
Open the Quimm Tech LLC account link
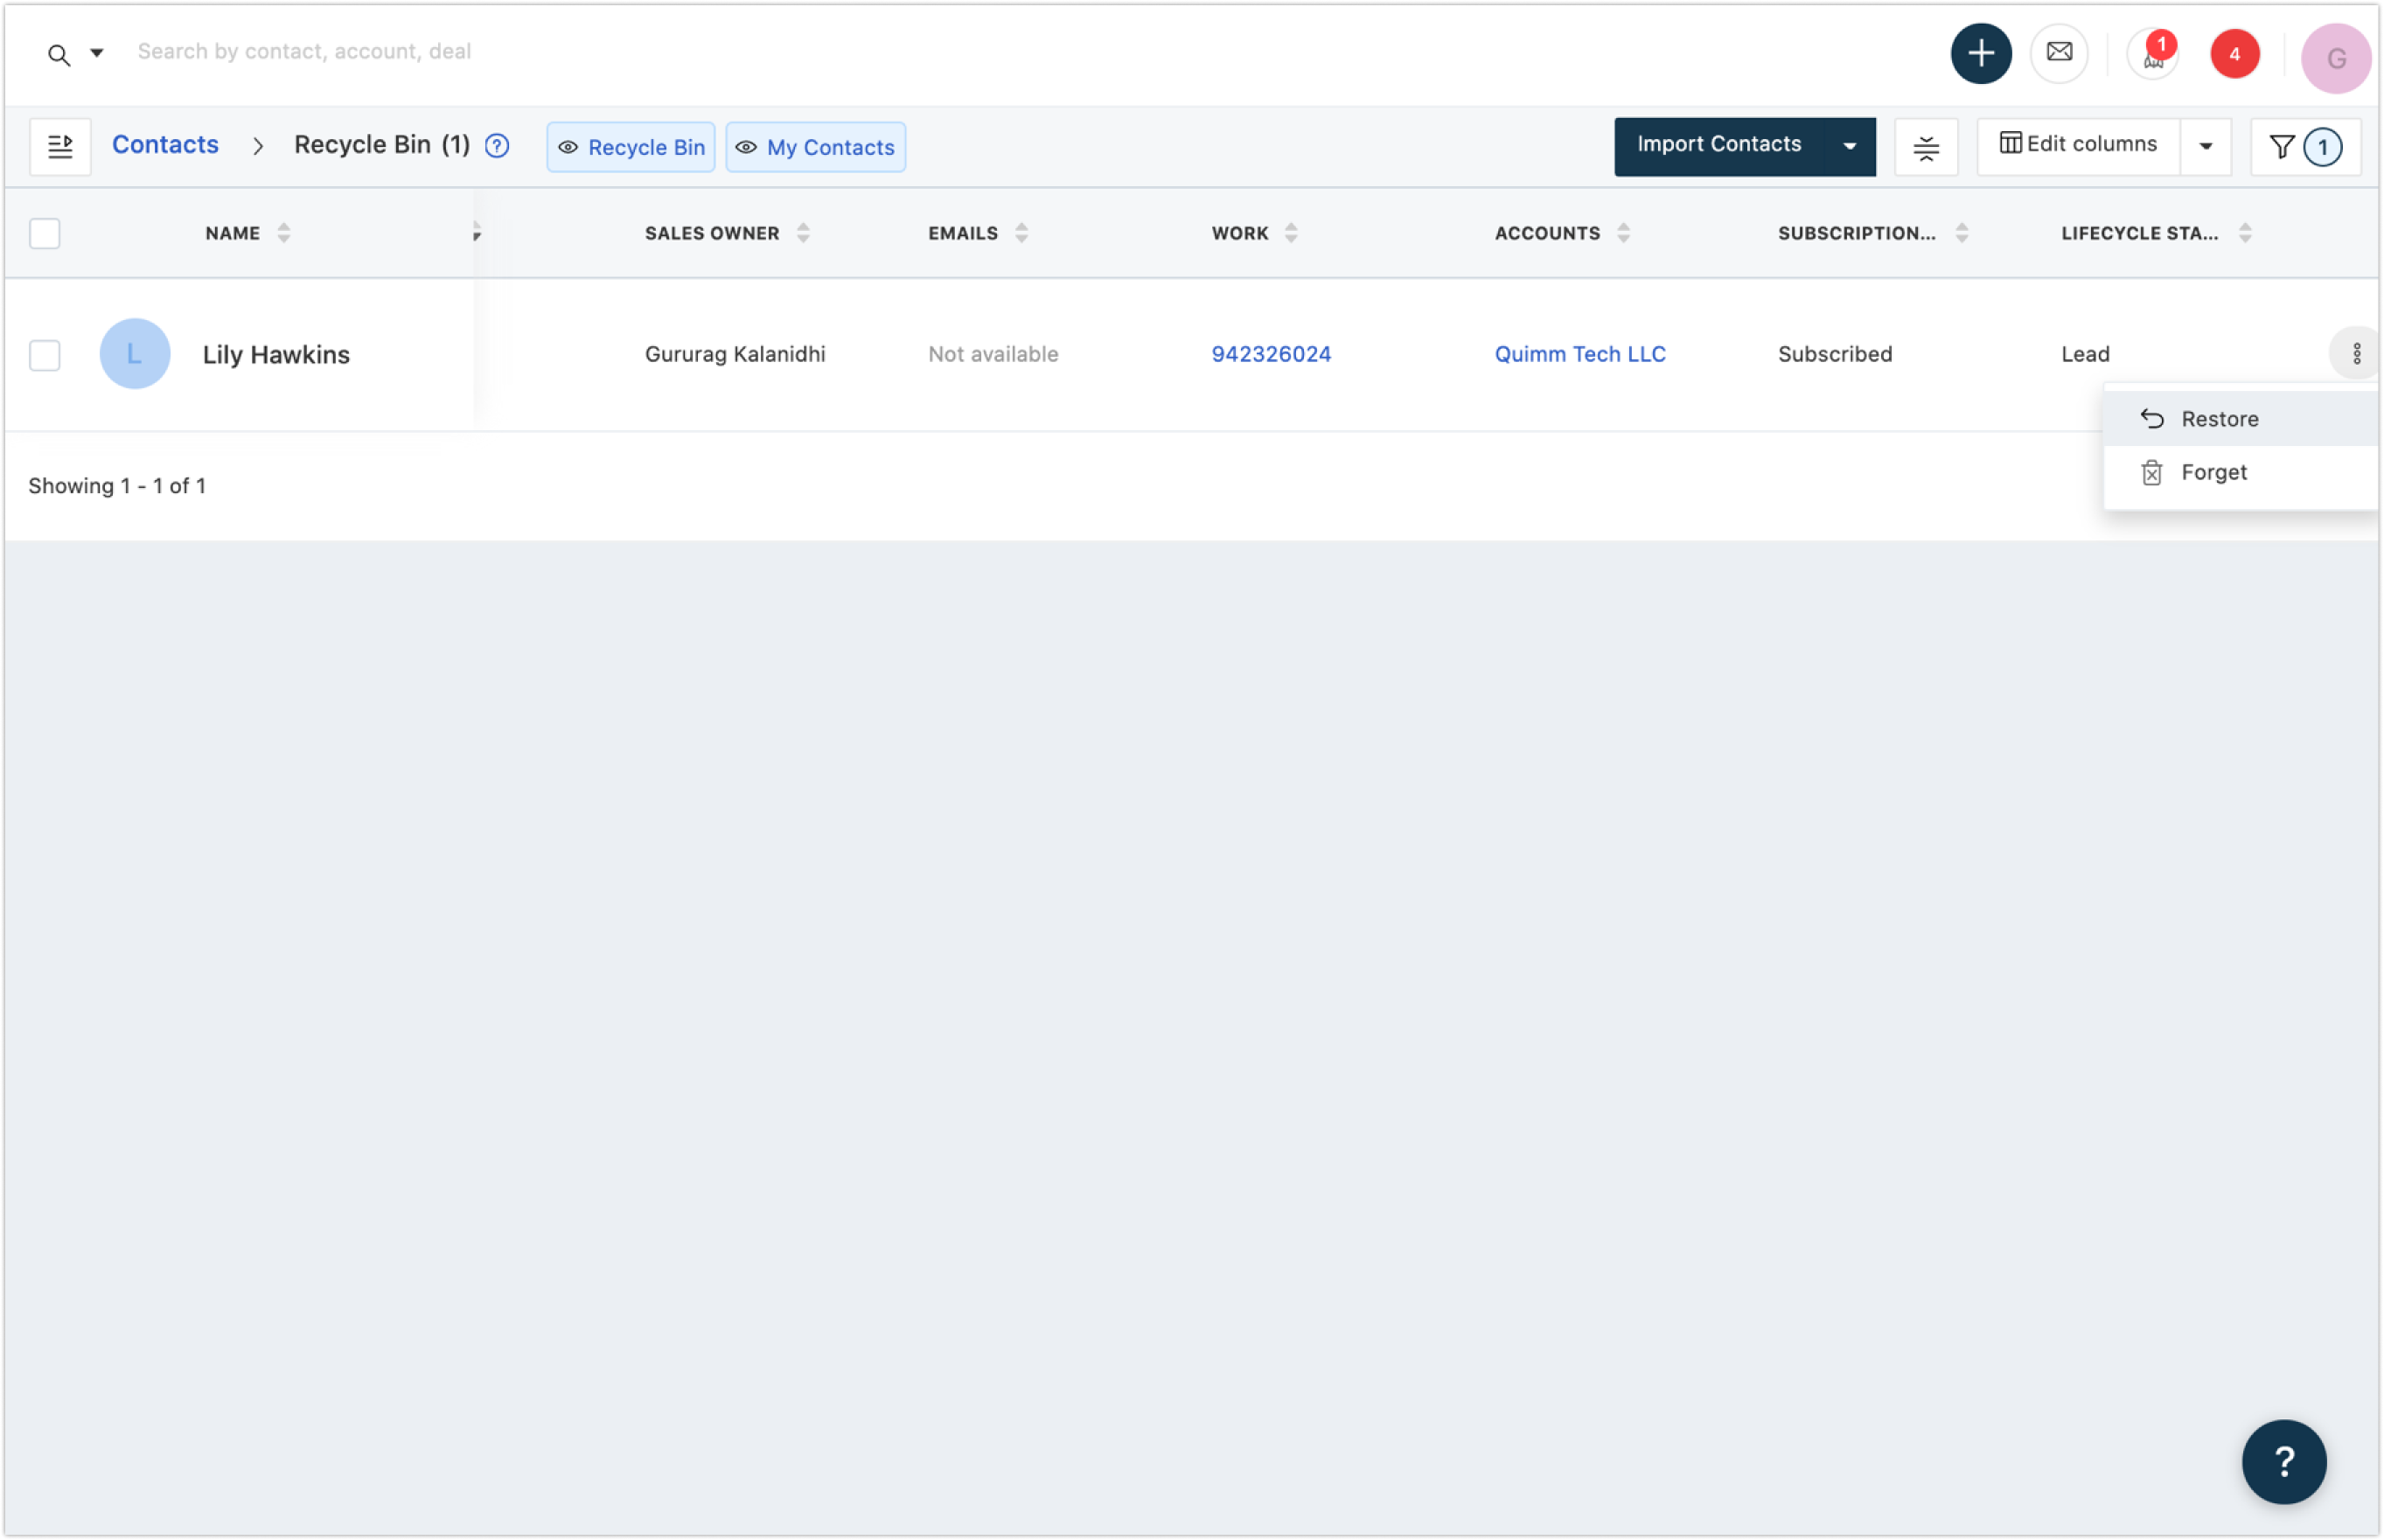point(1579,354)
